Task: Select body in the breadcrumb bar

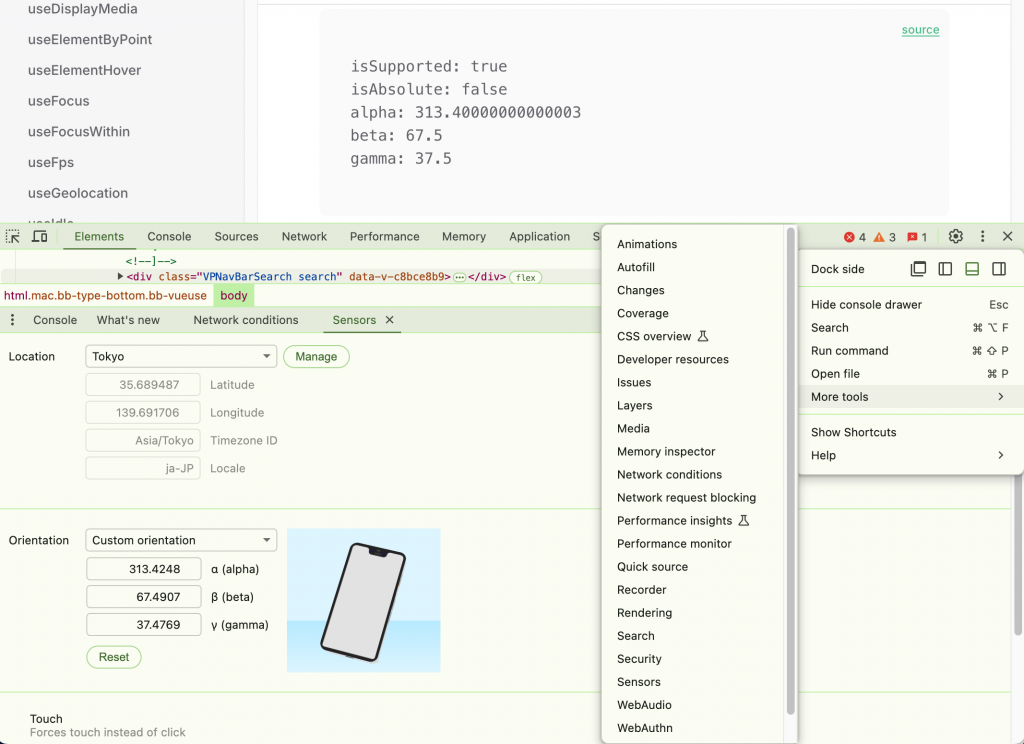Action: (x=234, y=295)
